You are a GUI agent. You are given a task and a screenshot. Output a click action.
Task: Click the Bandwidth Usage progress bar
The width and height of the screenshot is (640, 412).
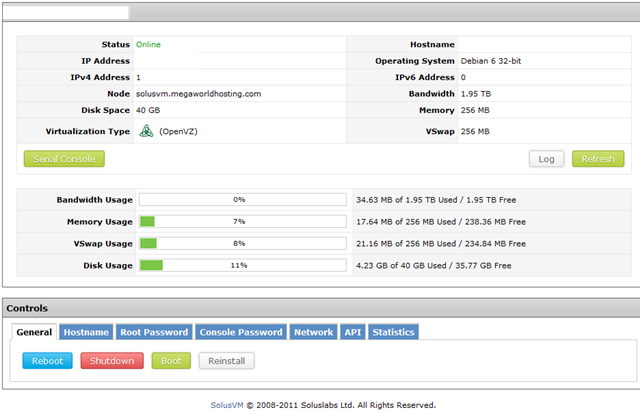pyautogui.click(x=243, y=200)
